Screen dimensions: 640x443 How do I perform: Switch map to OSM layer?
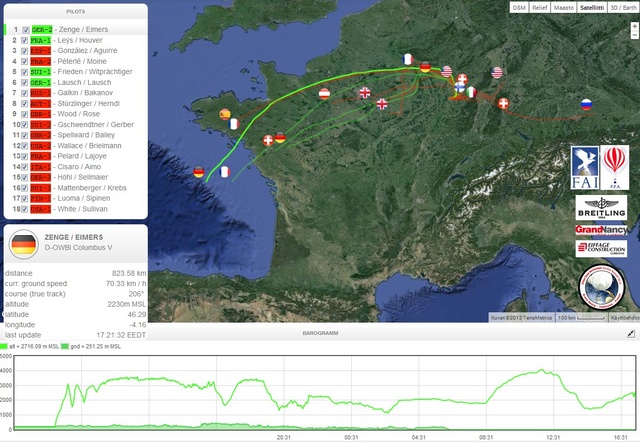click(x=519, y=7)
